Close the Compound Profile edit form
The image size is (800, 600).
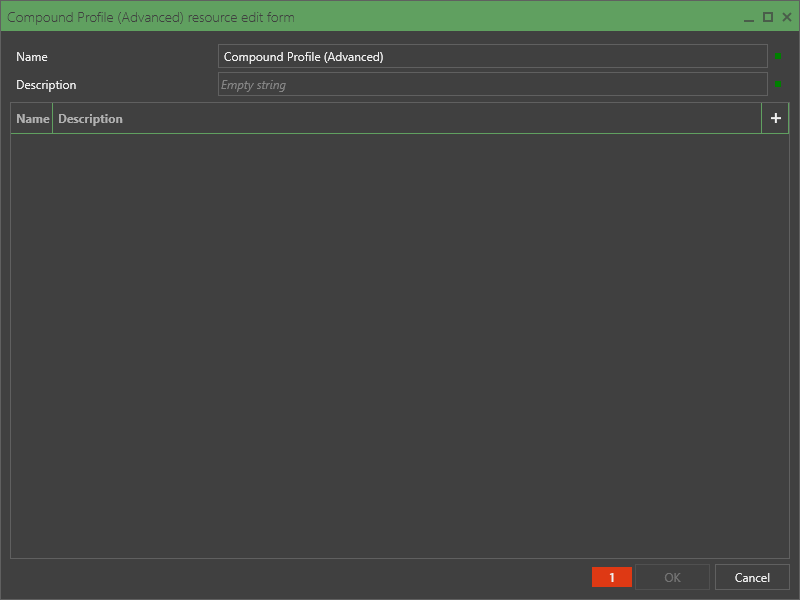pos(787,17)
